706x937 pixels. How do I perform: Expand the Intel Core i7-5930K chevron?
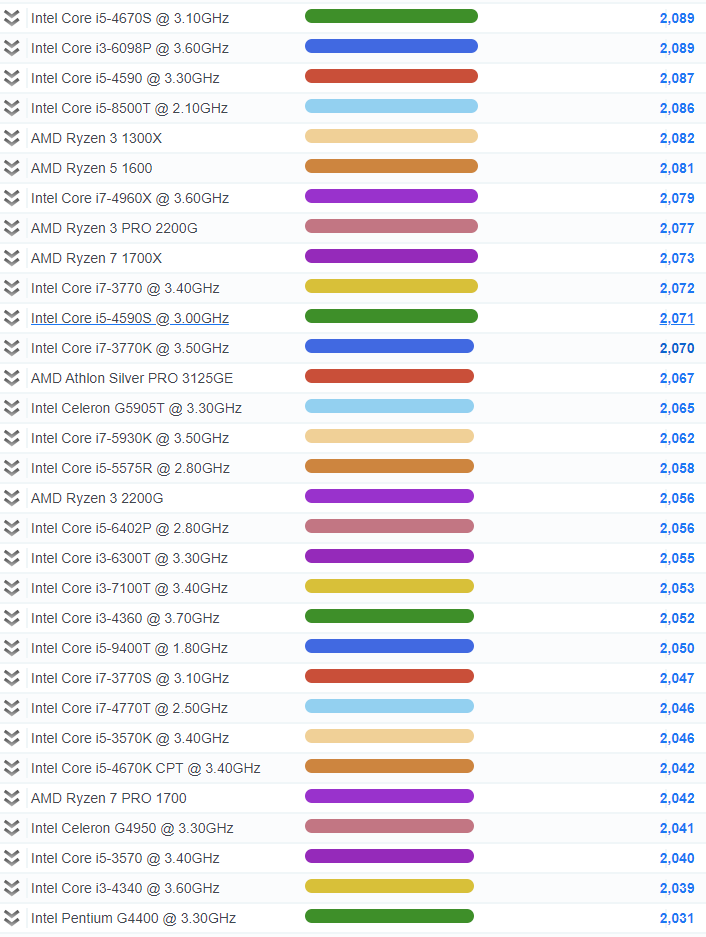11,438
